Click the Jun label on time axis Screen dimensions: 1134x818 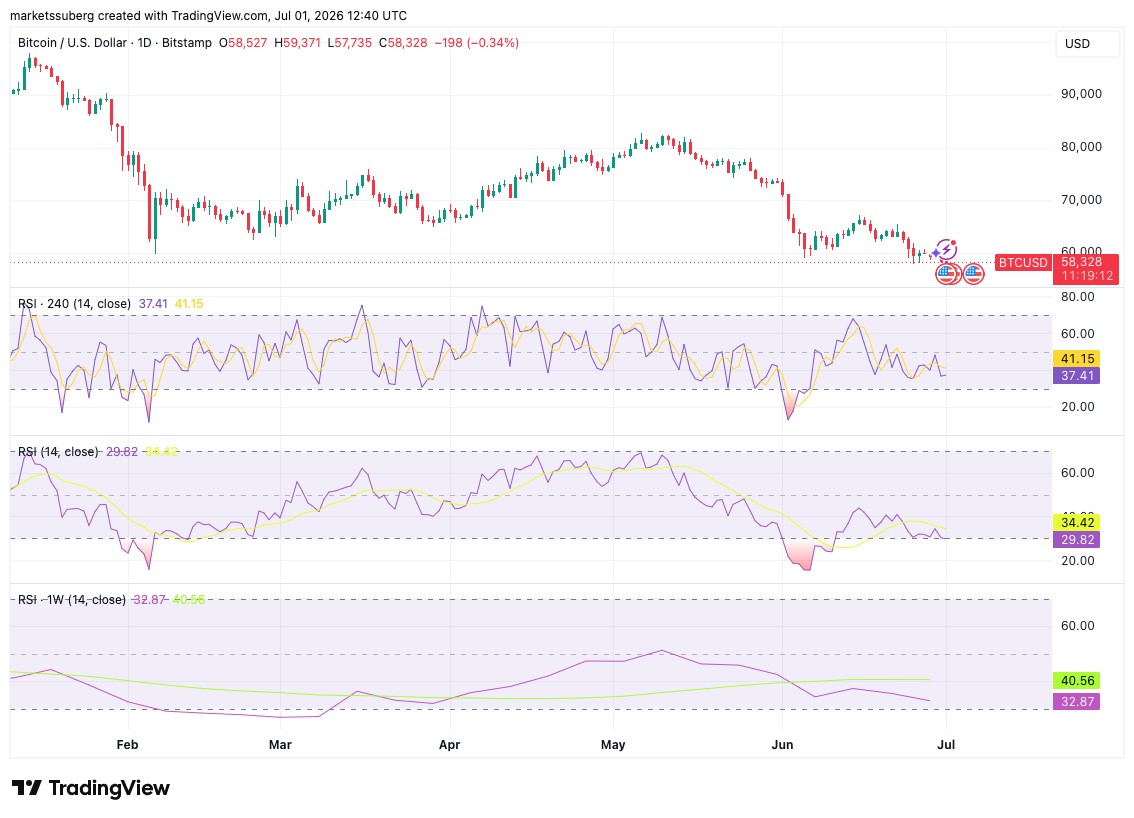[x=782, y=744]
